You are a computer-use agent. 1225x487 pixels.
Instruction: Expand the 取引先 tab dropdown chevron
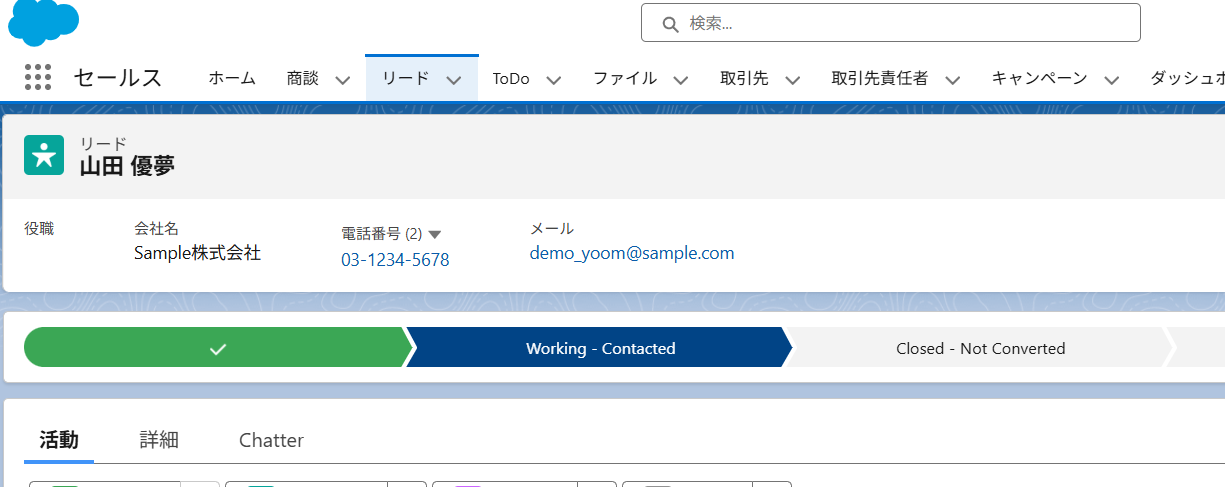point(793,79)
